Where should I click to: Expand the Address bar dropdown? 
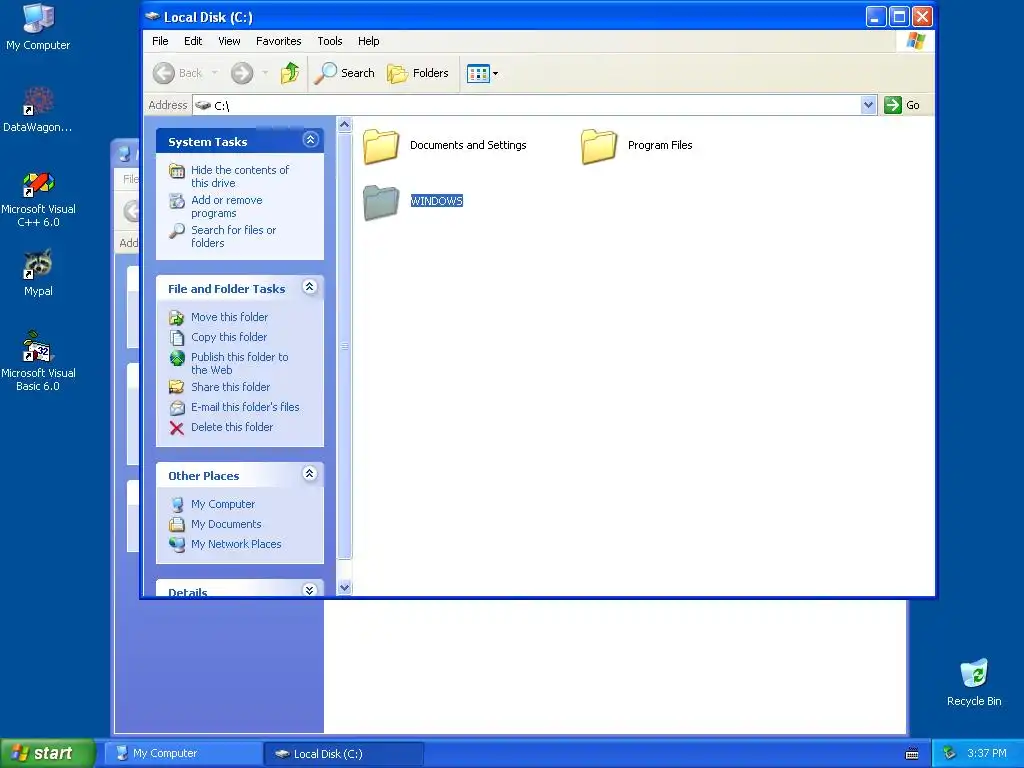coord(868,105)
